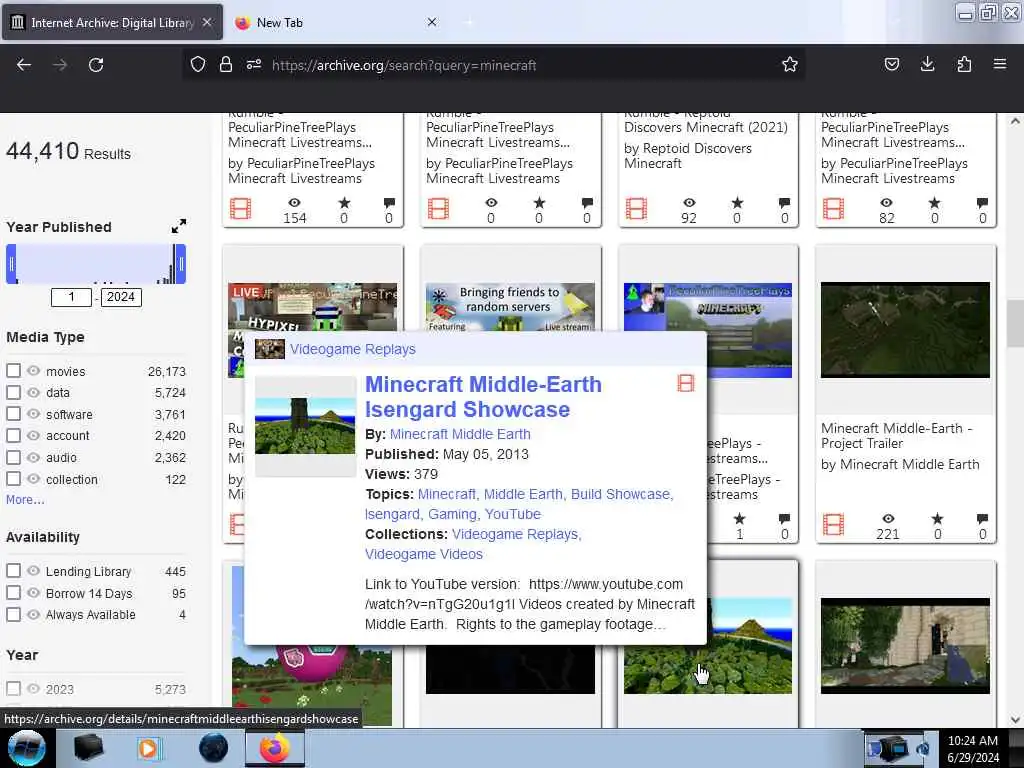Image resolution: width=1024 pixels, height=768 pixels.
Task: Switch to the New Tab tab
Action: point(280,22)
